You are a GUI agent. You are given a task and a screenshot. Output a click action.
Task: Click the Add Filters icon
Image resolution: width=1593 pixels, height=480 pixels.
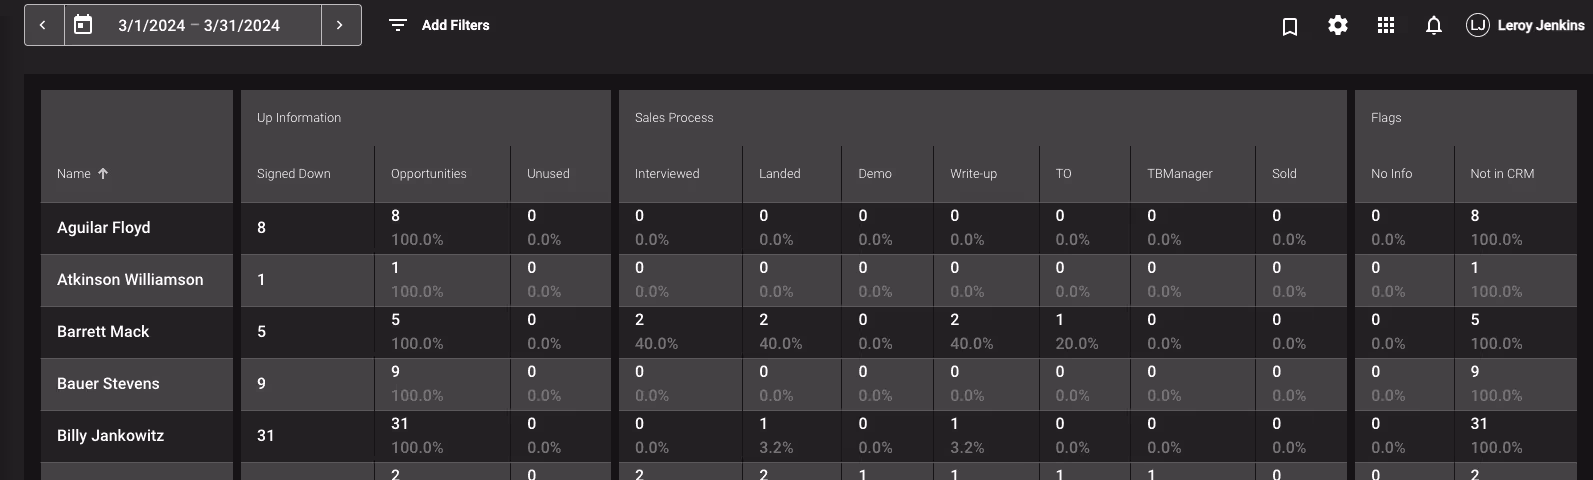[398, 25]
